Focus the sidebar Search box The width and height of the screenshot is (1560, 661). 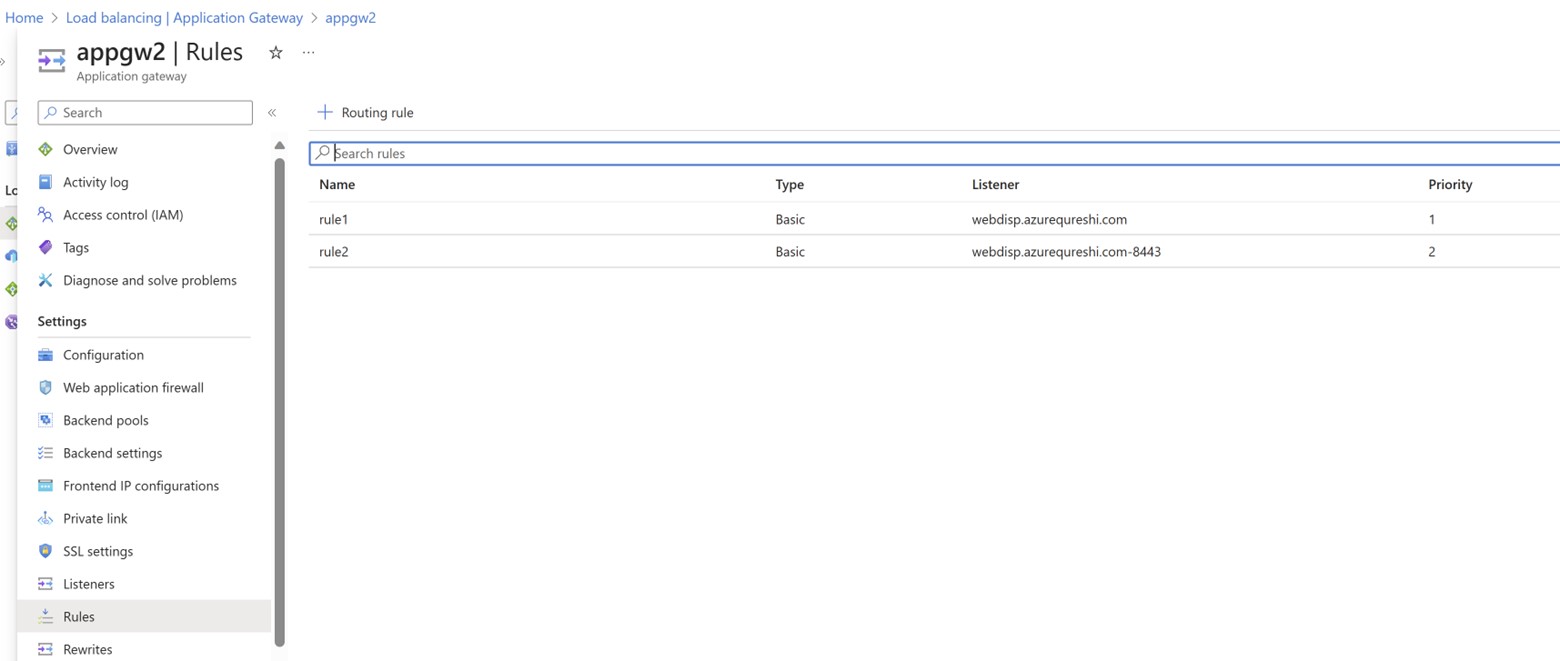tap(145, 112)
